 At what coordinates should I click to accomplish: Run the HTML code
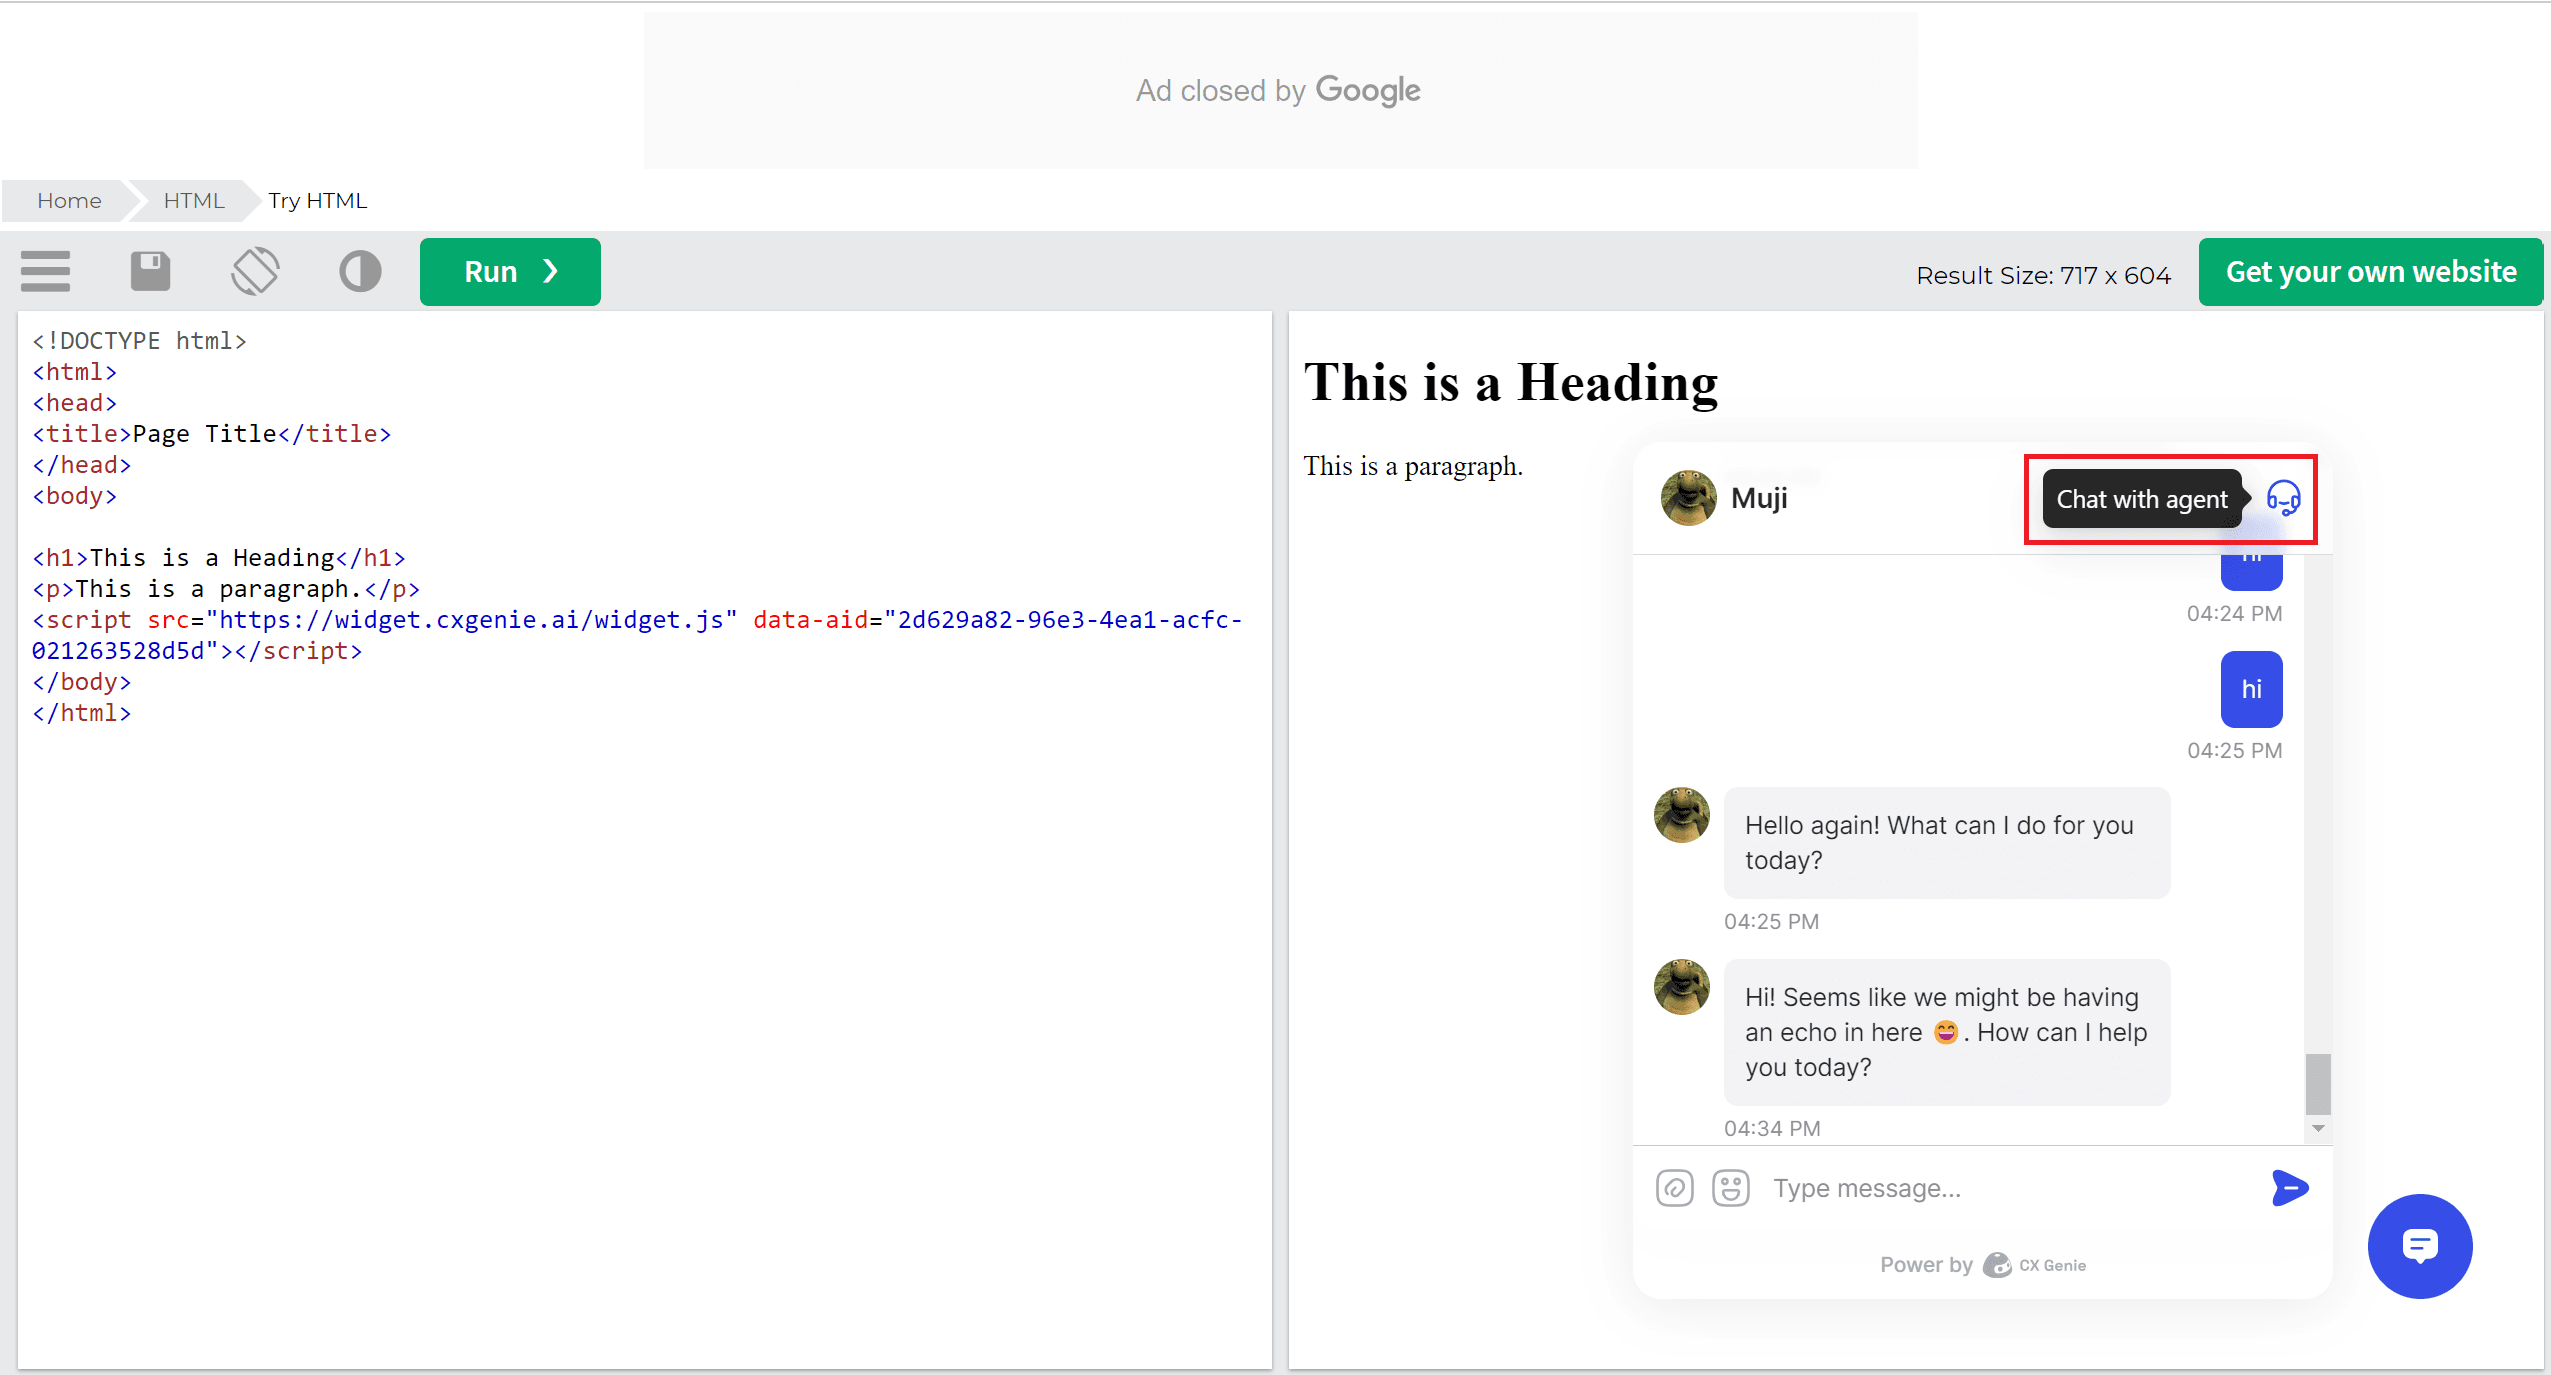click(510, 271)
